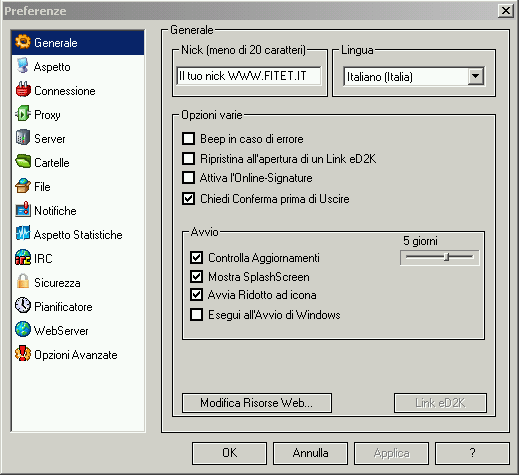Click the Server tower icon
This screenshot has width=520, height=476.
[x=23, y=138]
